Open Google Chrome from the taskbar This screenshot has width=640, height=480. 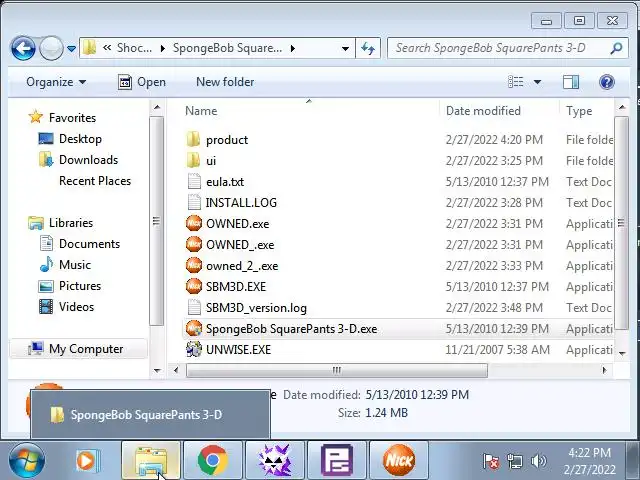[x=213, y=460]
